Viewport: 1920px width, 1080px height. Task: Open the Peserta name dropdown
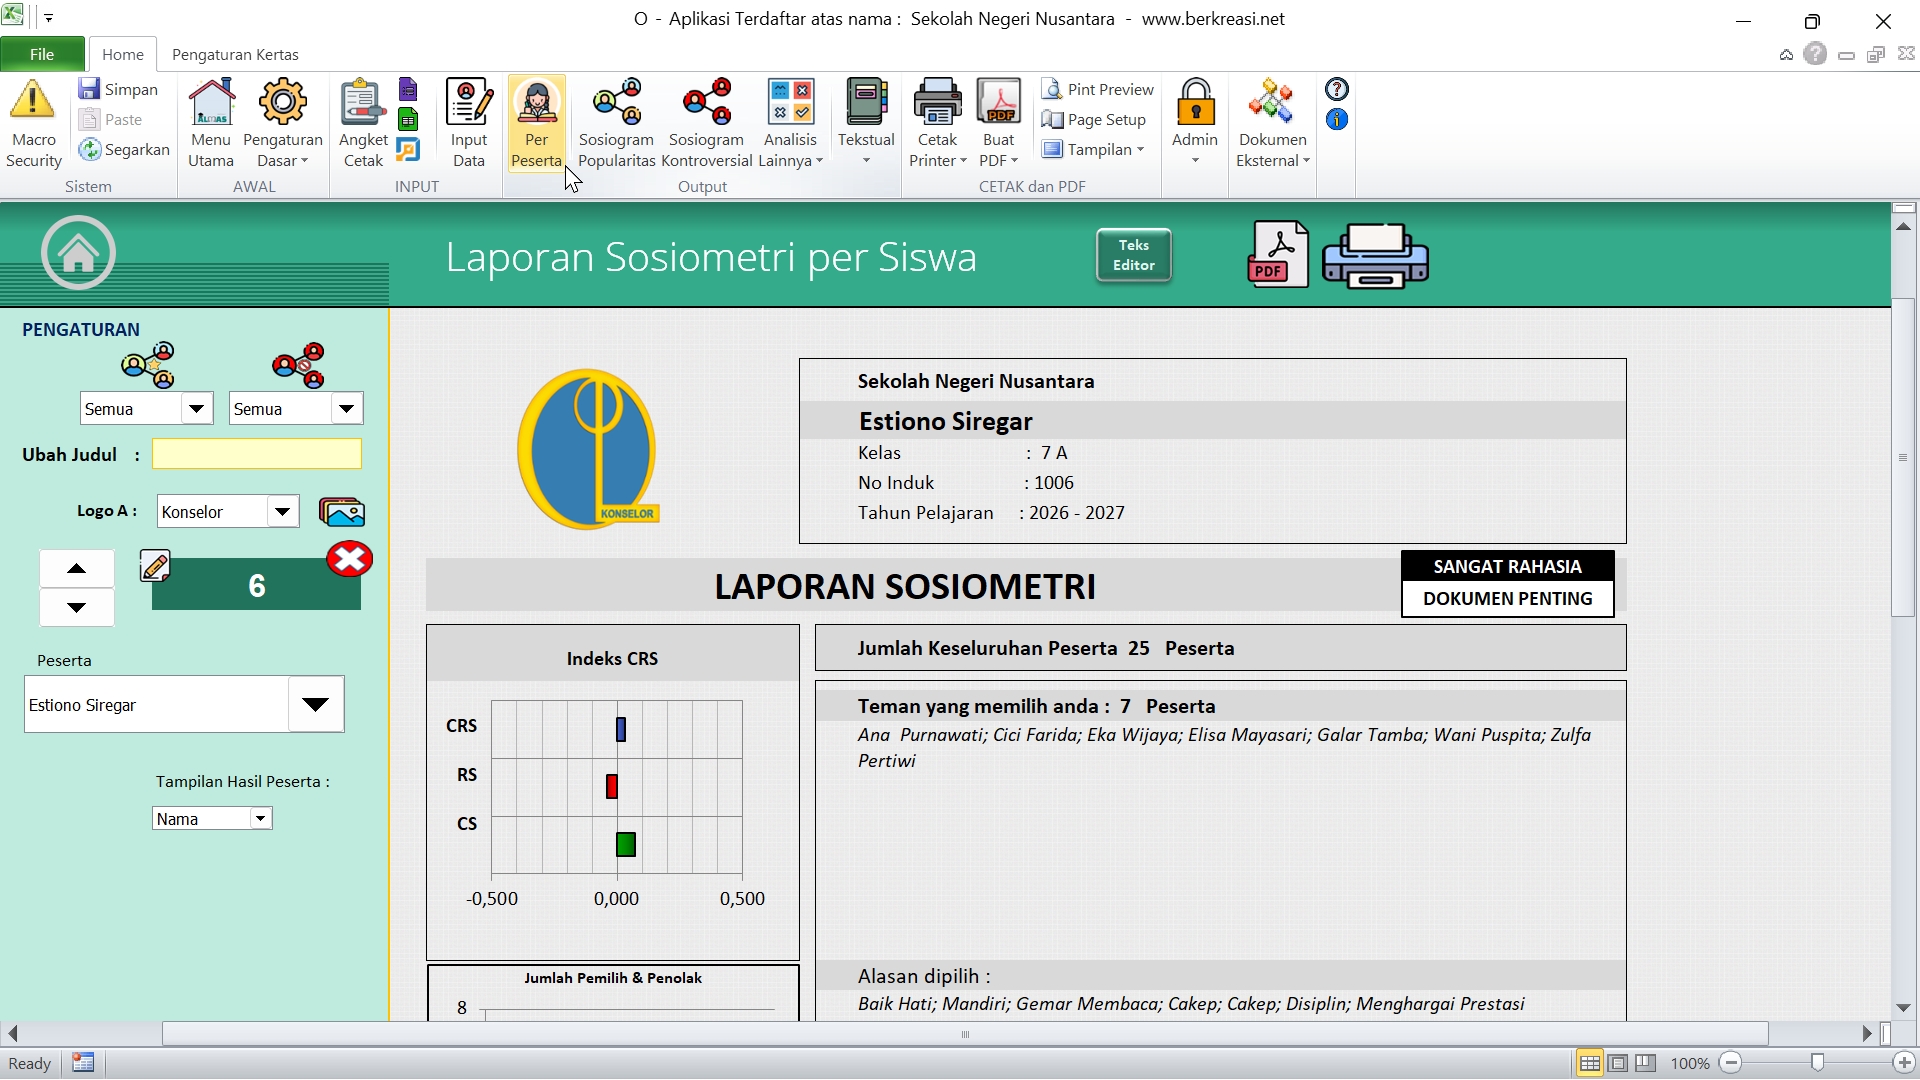315,705
